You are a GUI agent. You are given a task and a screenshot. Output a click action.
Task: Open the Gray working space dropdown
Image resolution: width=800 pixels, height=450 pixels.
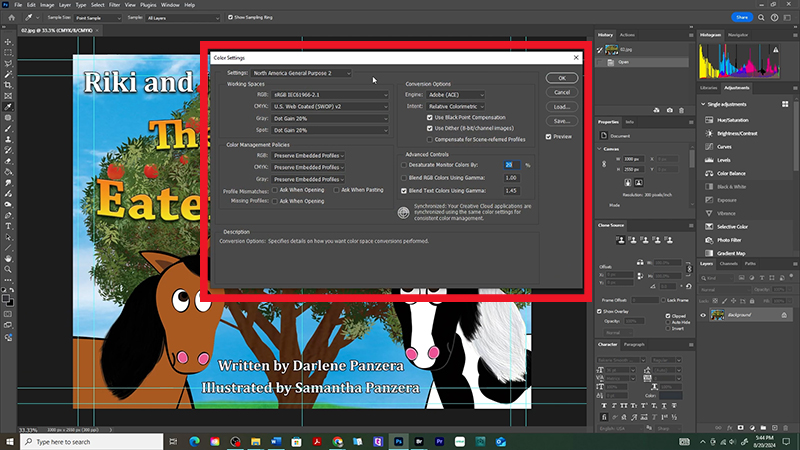point(330,118)
